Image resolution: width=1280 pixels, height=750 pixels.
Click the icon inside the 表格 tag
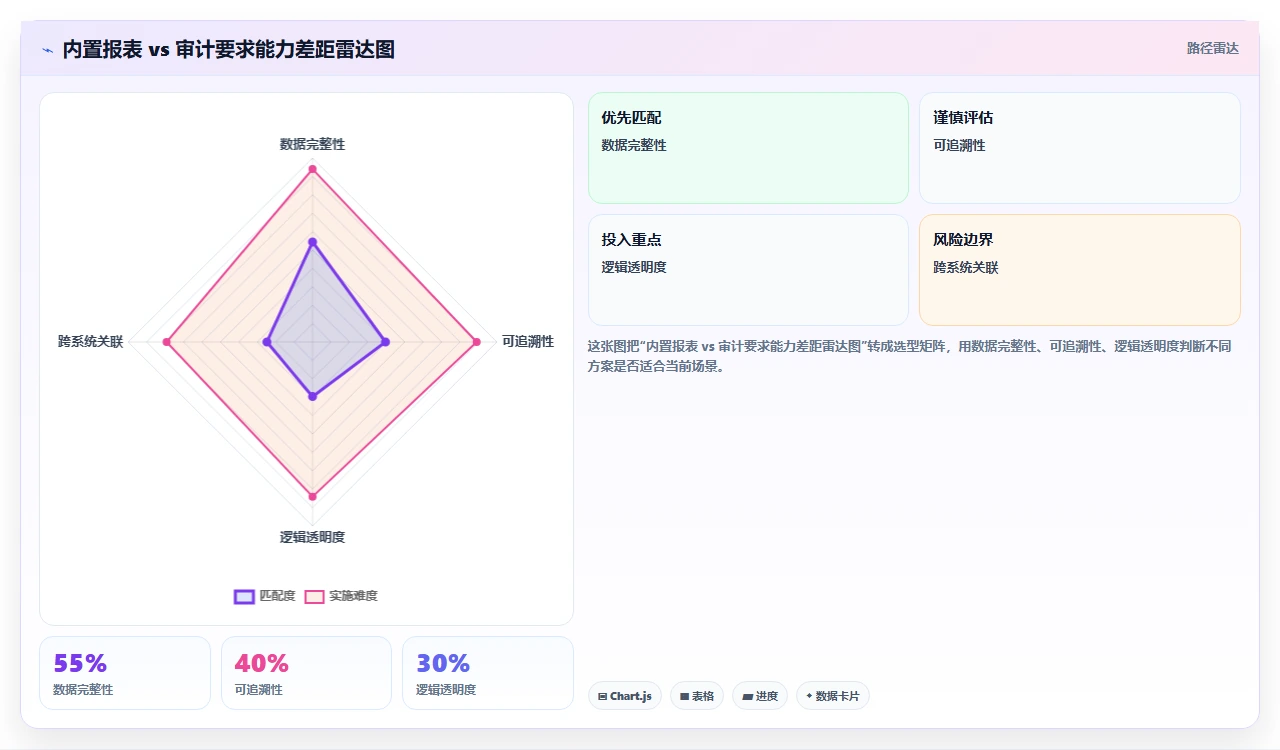684,696
